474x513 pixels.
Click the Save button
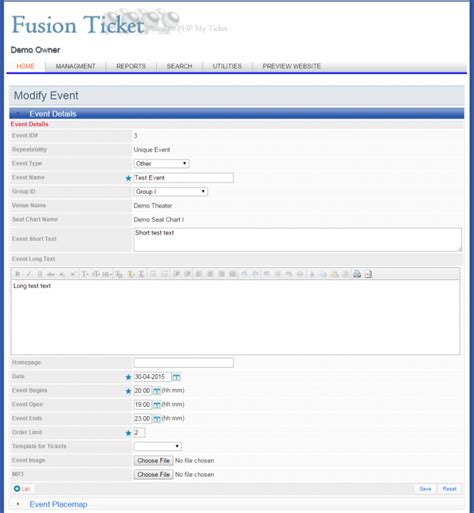[x=425, y=489]
